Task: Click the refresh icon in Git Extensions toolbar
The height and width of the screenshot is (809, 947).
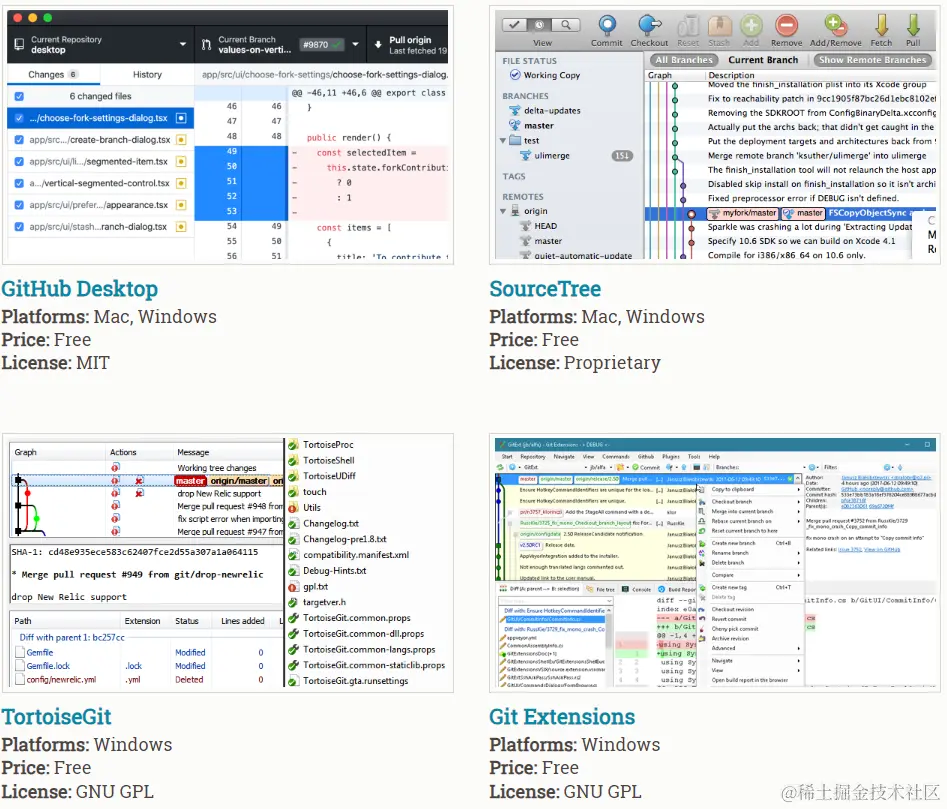Action: click(500, 467)
